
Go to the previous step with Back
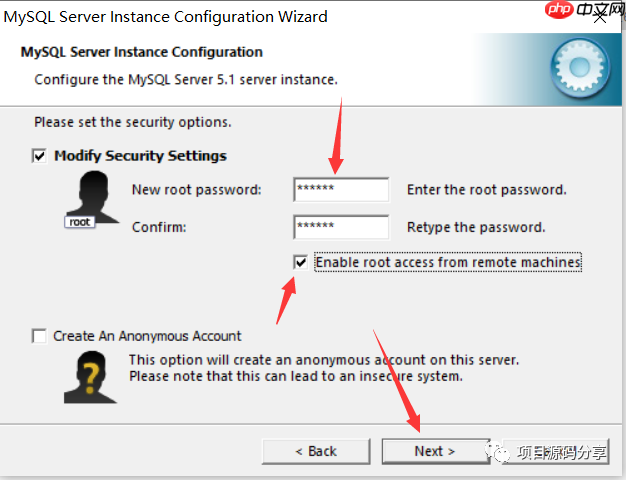coord(316,451)
